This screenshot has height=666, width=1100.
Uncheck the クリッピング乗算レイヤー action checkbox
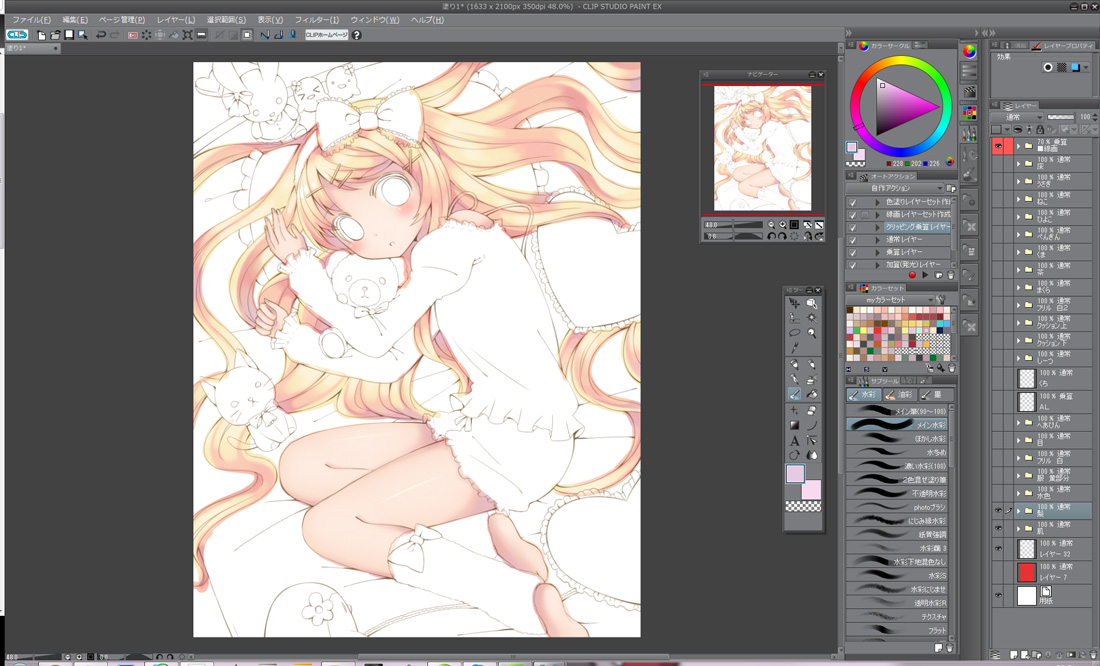pos(852,227)
